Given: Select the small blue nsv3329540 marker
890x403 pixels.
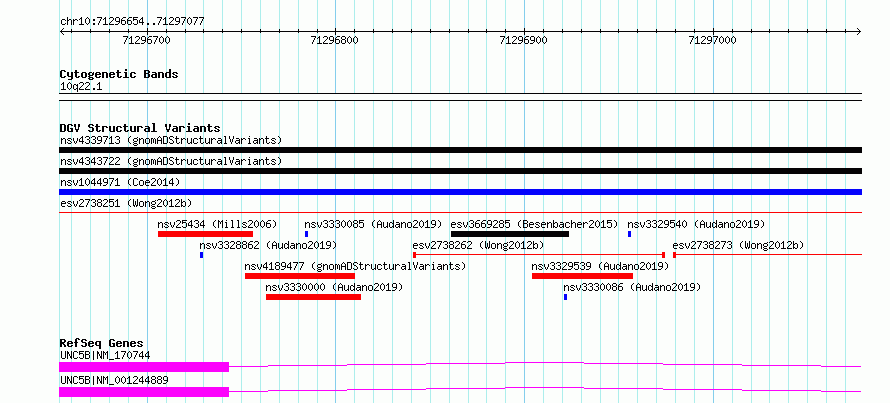Looking at the screenshot, I should [x=629, y=234].
